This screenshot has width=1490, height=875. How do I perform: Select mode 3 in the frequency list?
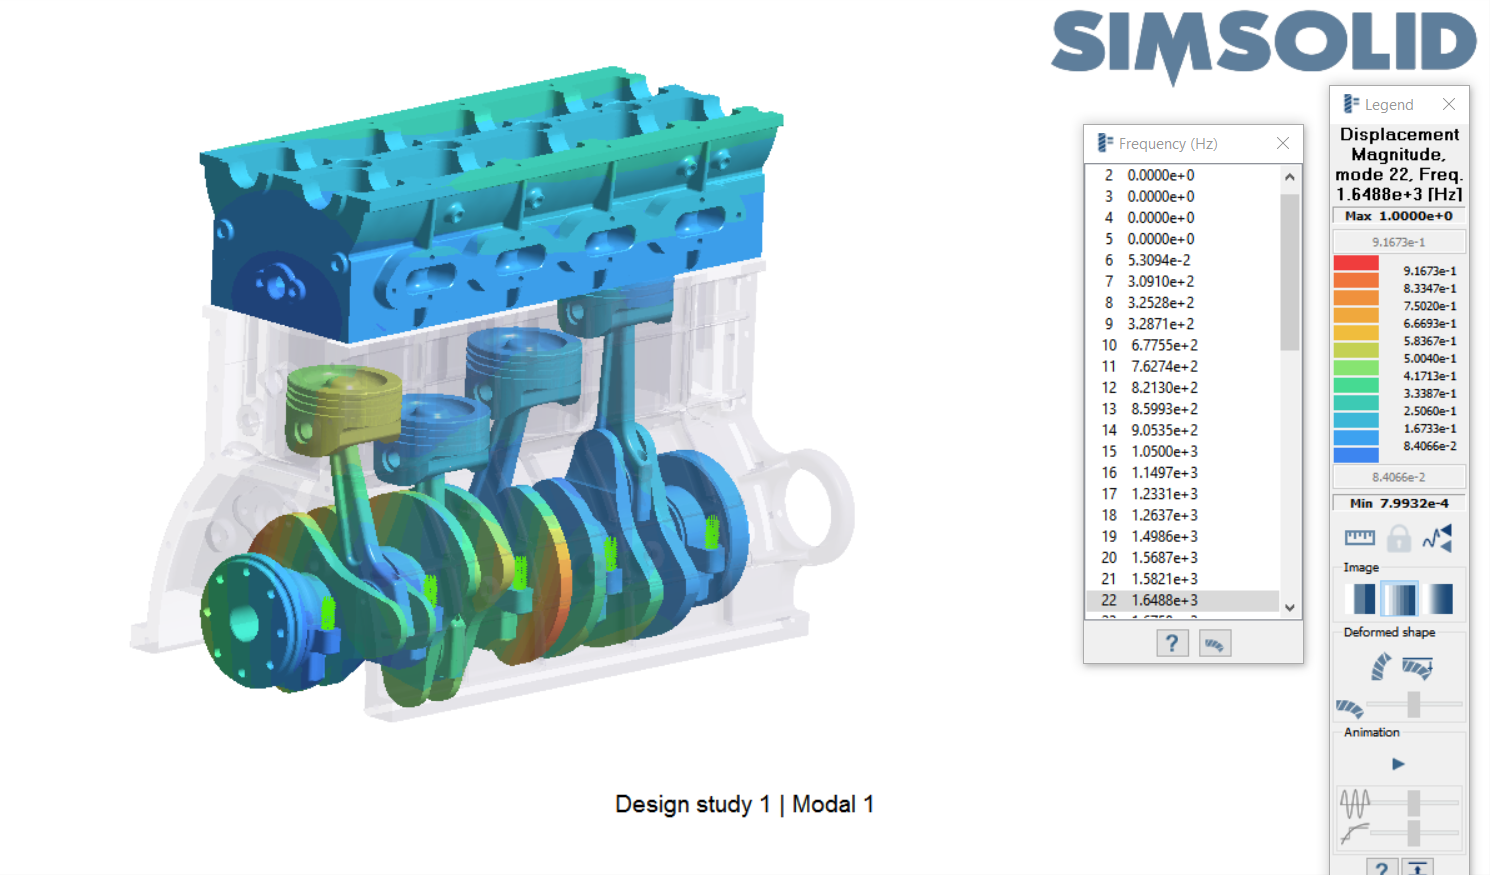point(1182,196)
